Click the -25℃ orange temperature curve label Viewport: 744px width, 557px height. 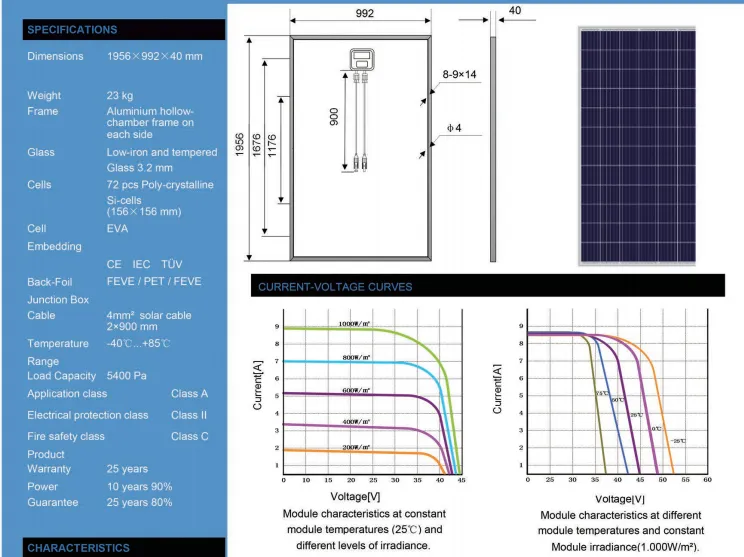coord(678,440)
